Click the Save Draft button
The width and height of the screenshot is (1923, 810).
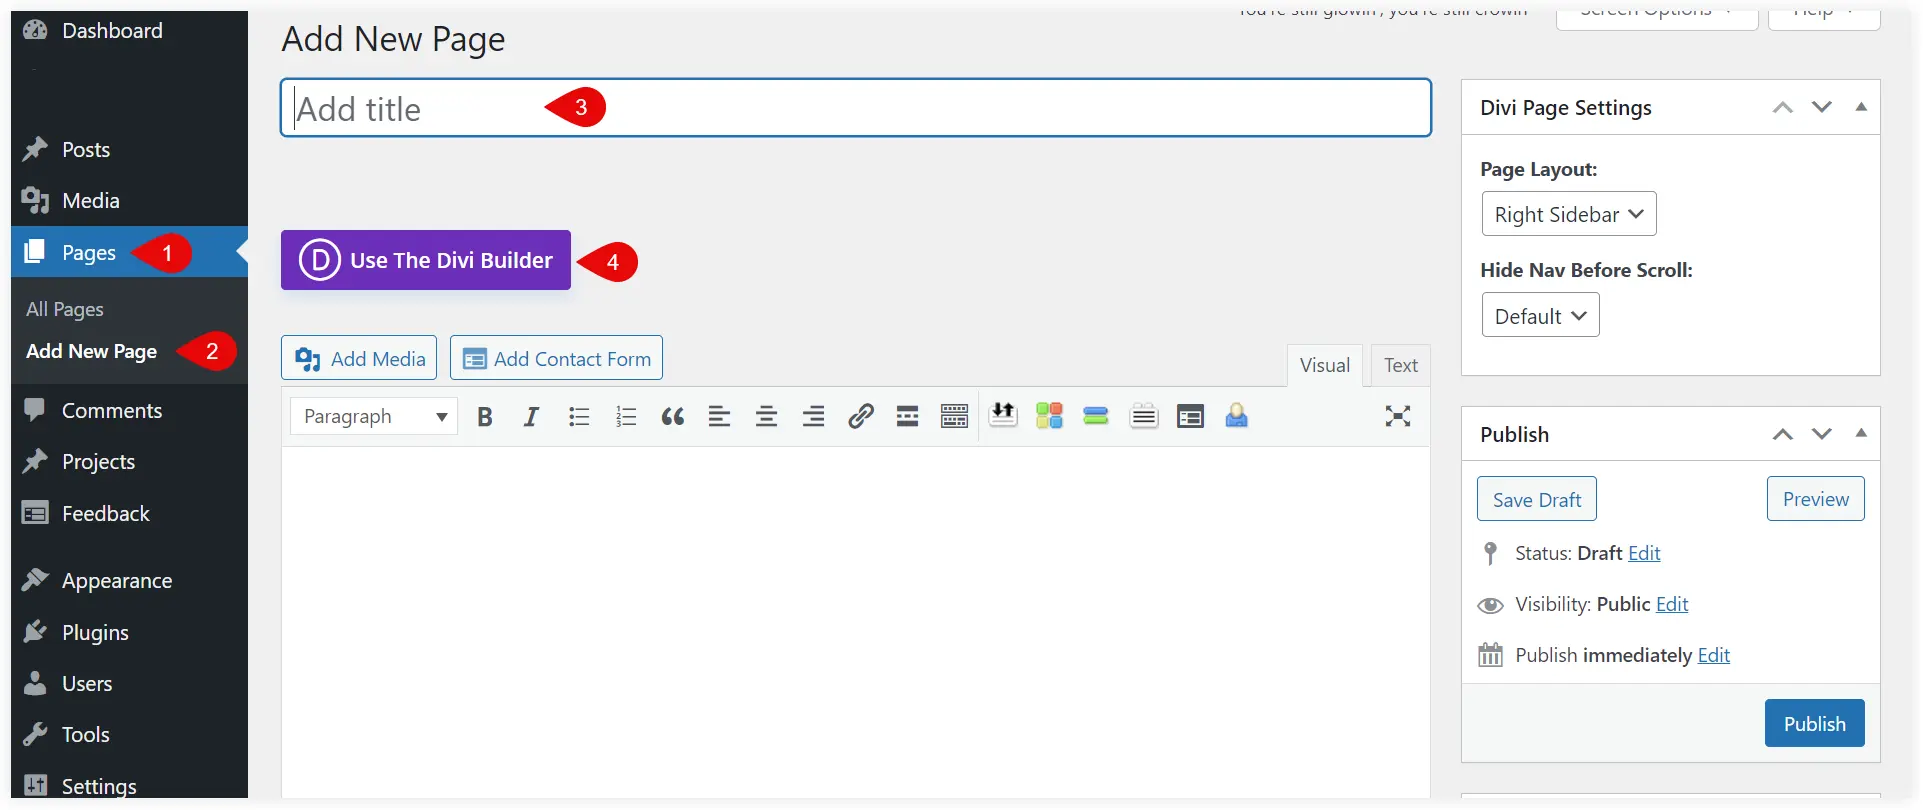pyautogui.click(x=1537, y=500)
